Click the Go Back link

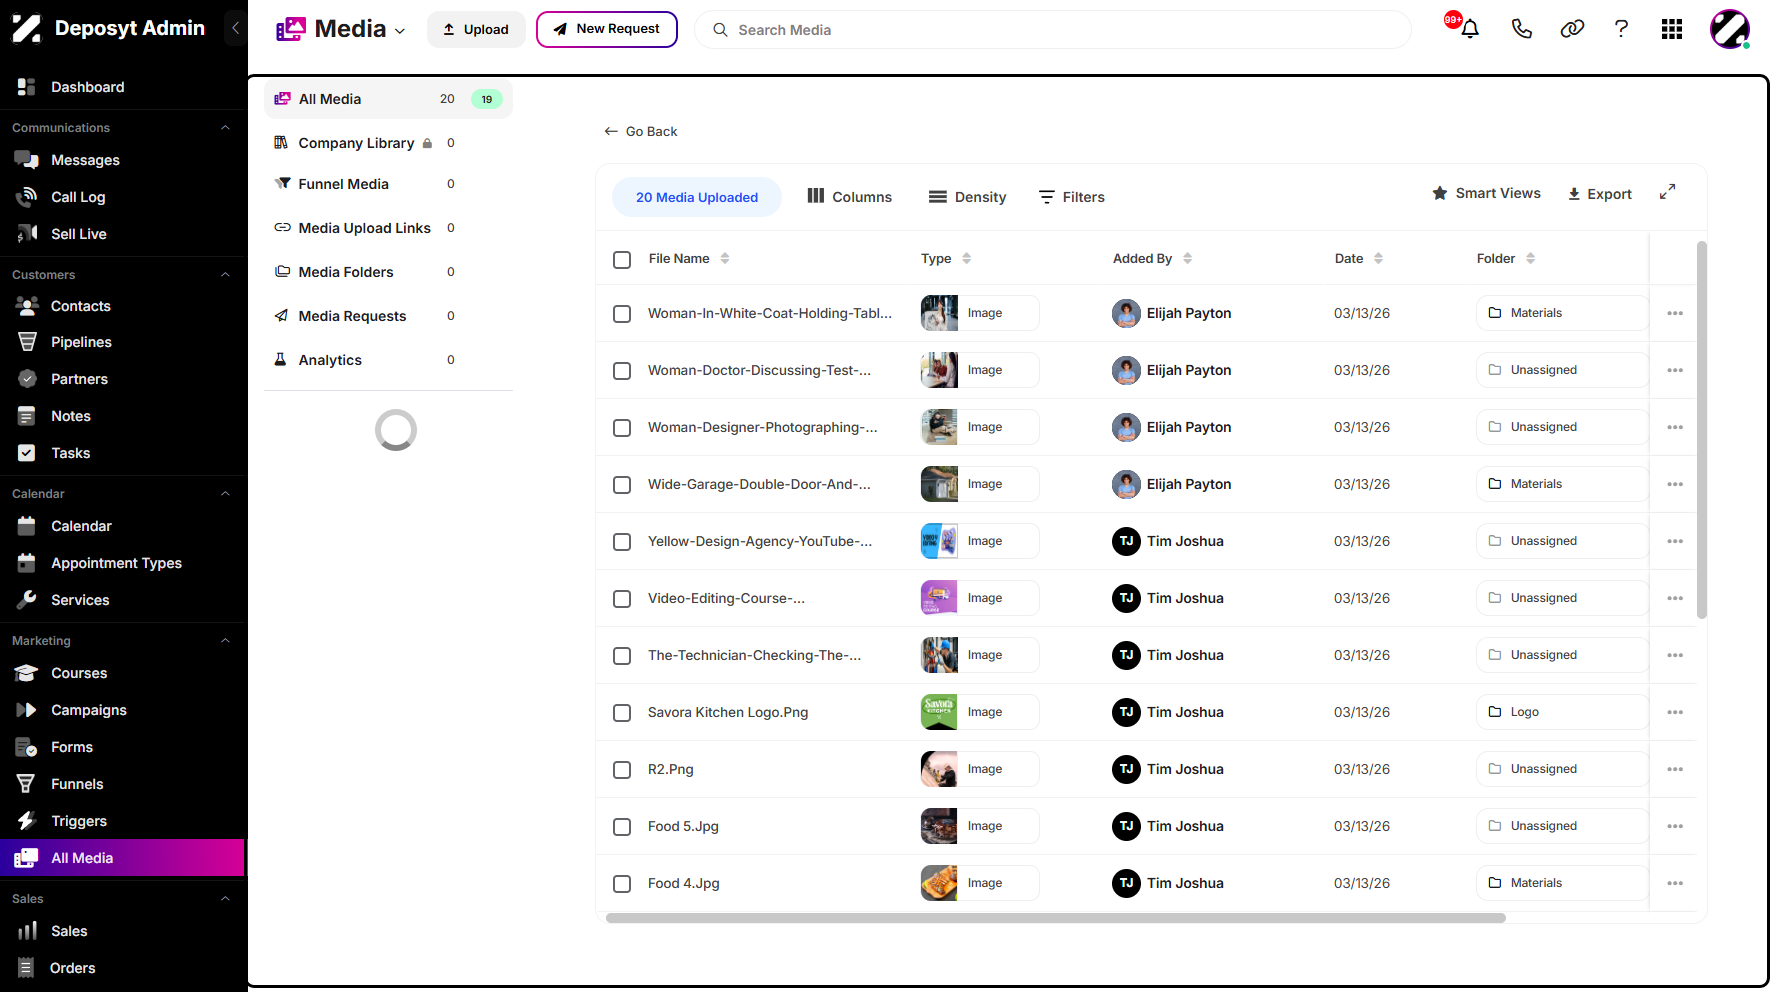coord(641,131)
